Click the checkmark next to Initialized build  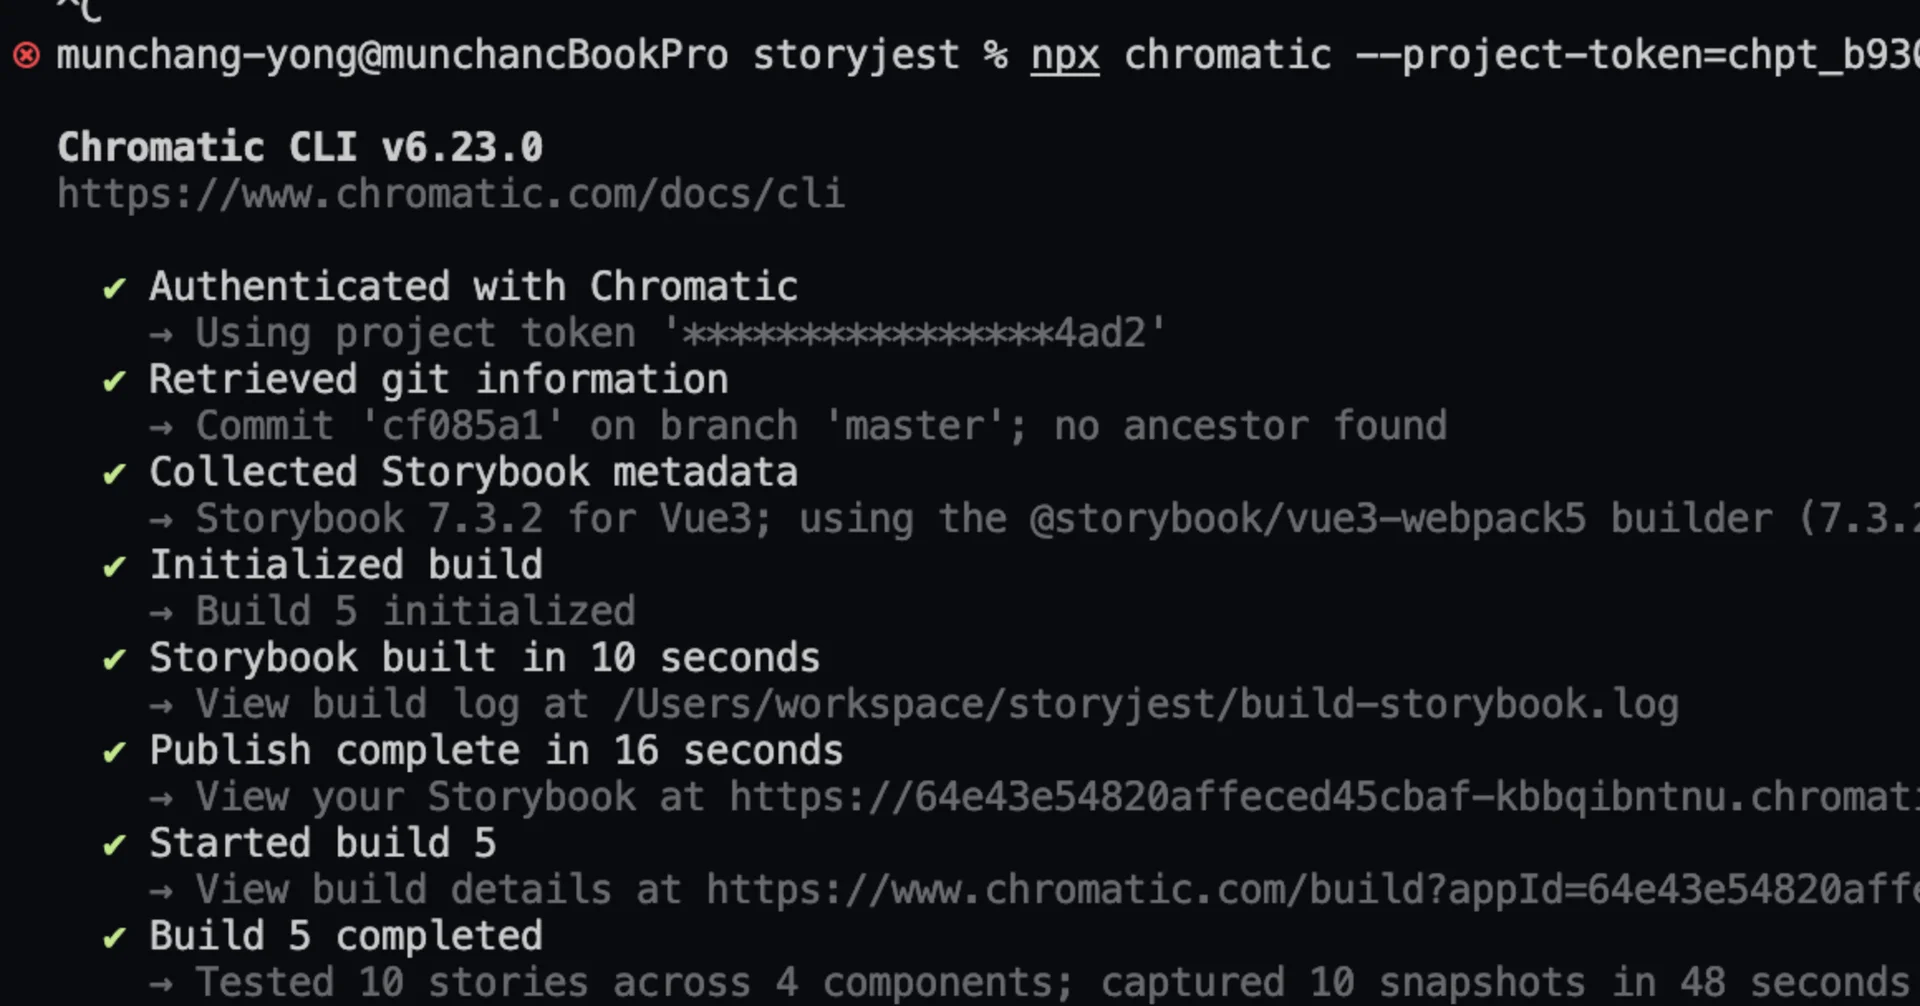(x=115, y=567)
